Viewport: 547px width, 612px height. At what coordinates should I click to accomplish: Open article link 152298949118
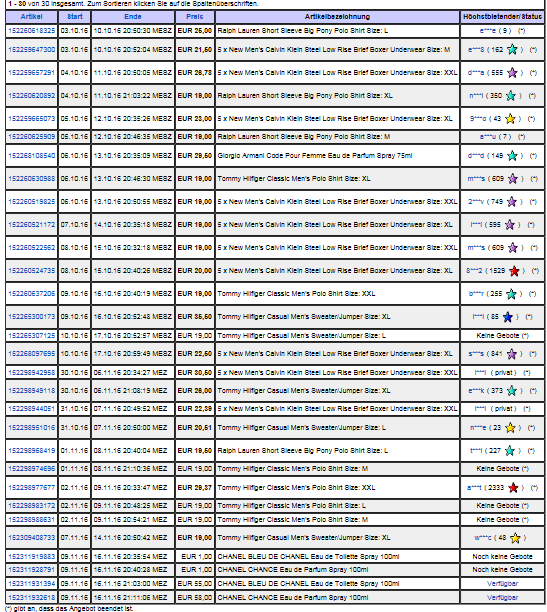(32, 391)
